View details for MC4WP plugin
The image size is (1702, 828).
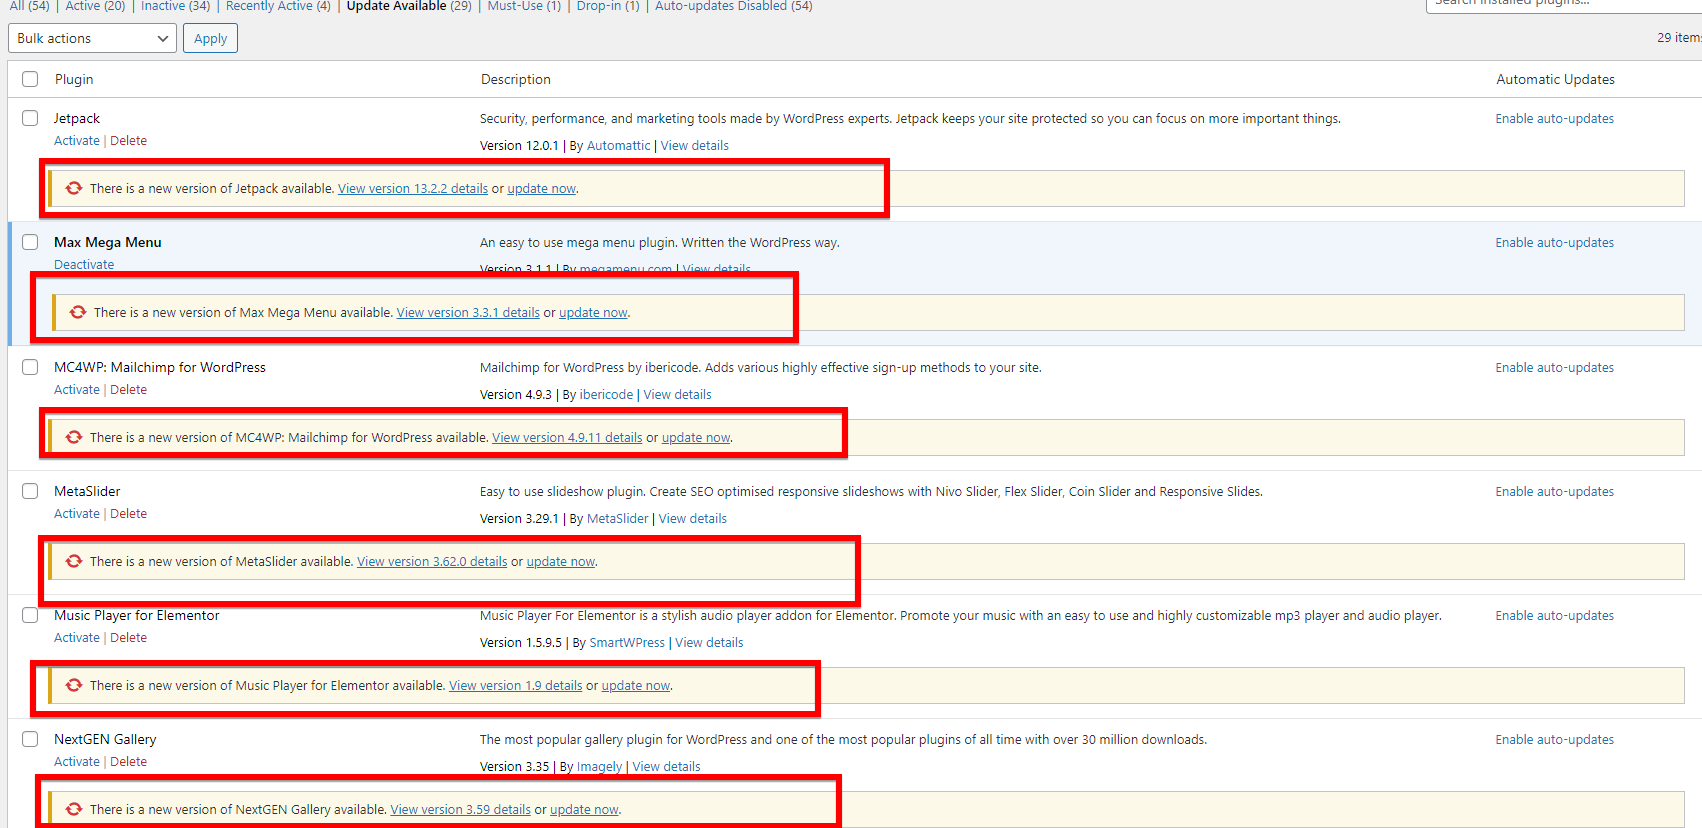pos(678,395)
